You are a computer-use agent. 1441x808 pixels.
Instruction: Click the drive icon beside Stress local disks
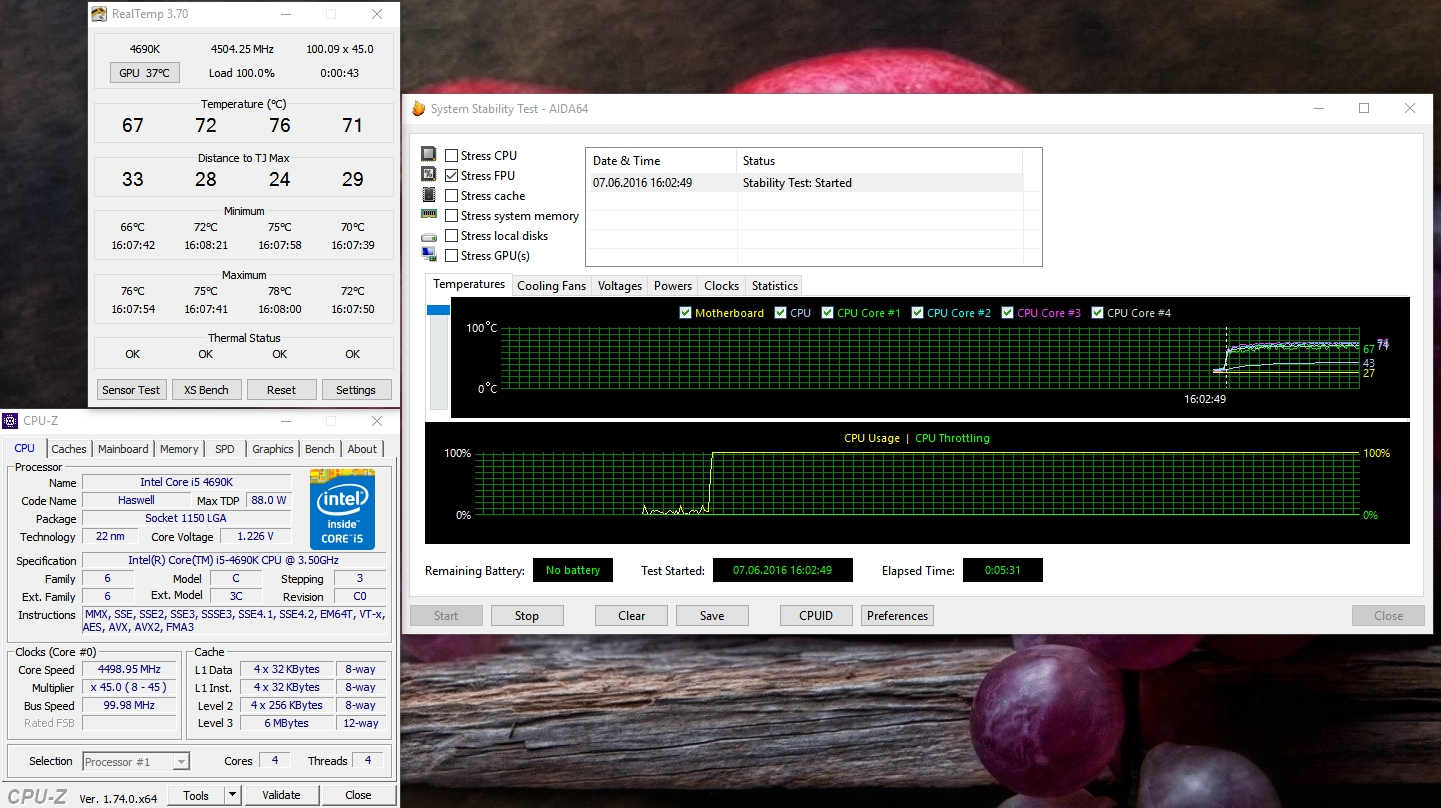(429, 236)
